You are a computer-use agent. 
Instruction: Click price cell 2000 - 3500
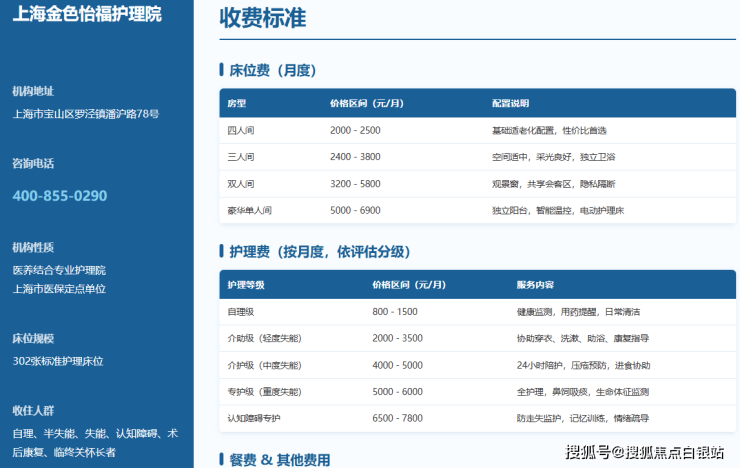tap(397, 338)
